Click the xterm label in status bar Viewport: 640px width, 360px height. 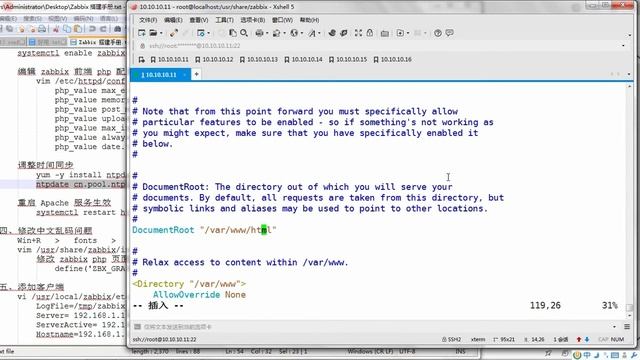click(x=478, y=340)
